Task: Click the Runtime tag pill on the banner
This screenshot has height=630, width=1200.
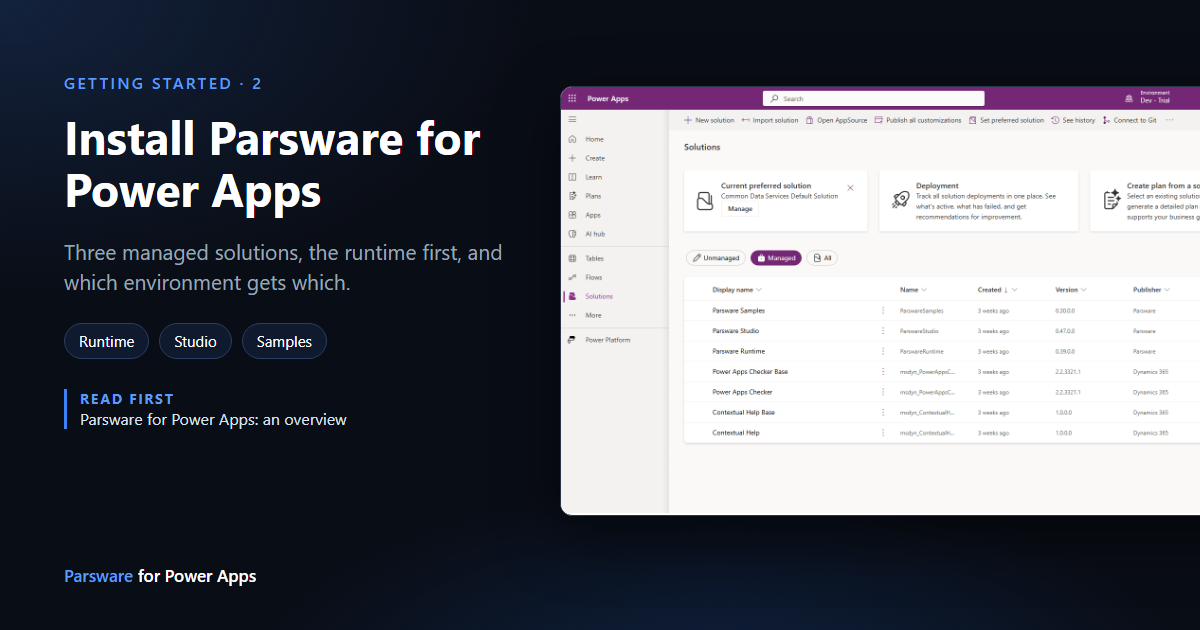Action: tap(107, 341)
